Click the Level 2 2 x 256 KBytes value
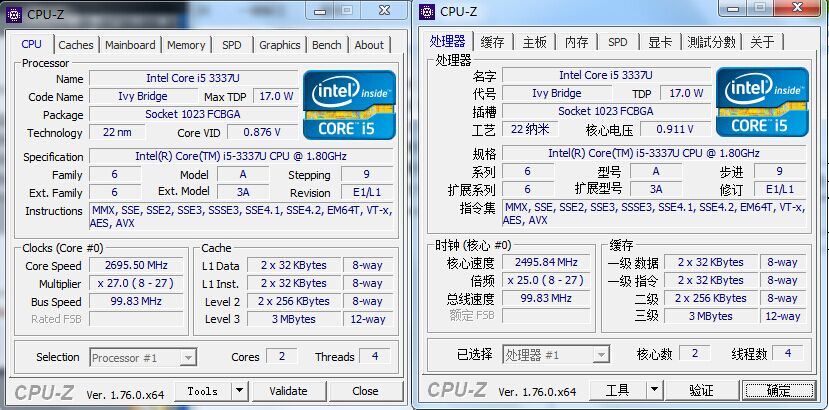 pos(293,301)
